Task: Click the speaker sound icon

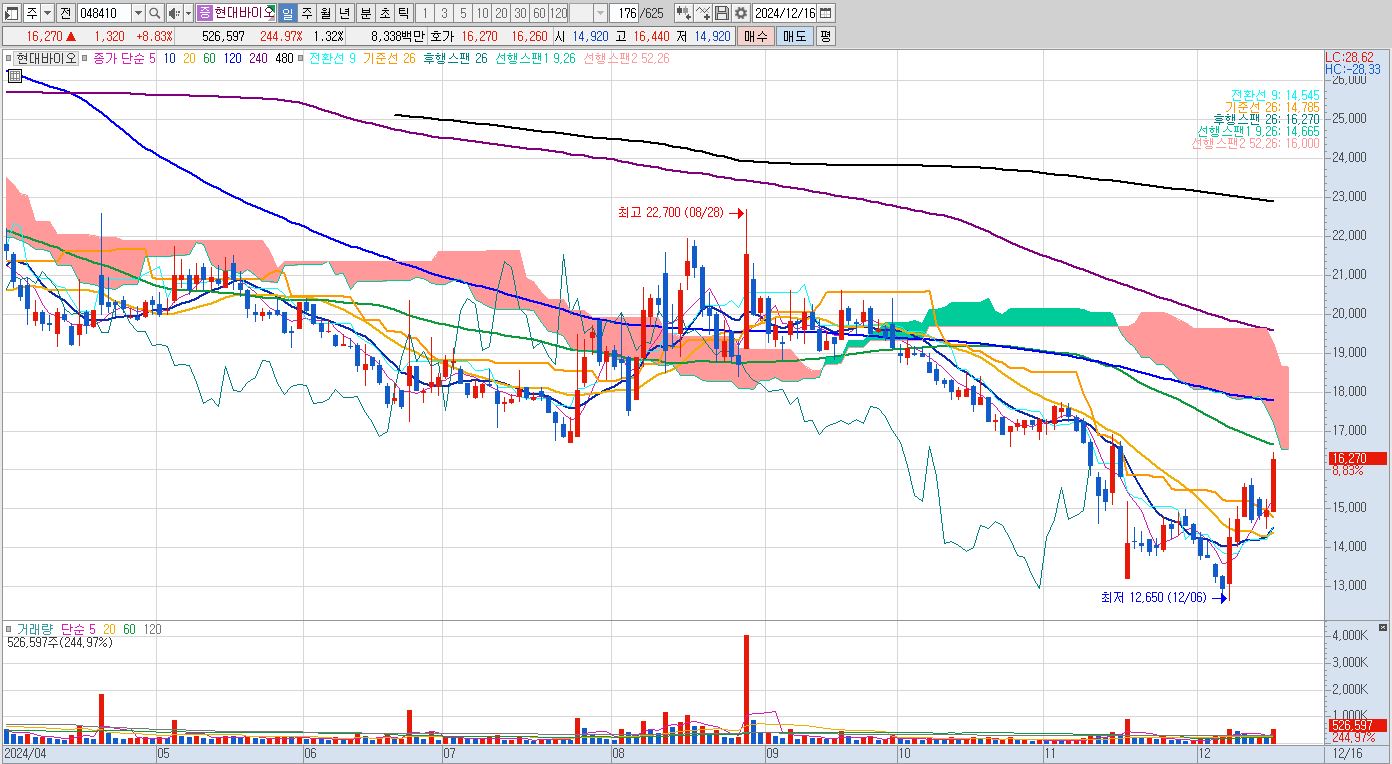Action: coord(174,13)
